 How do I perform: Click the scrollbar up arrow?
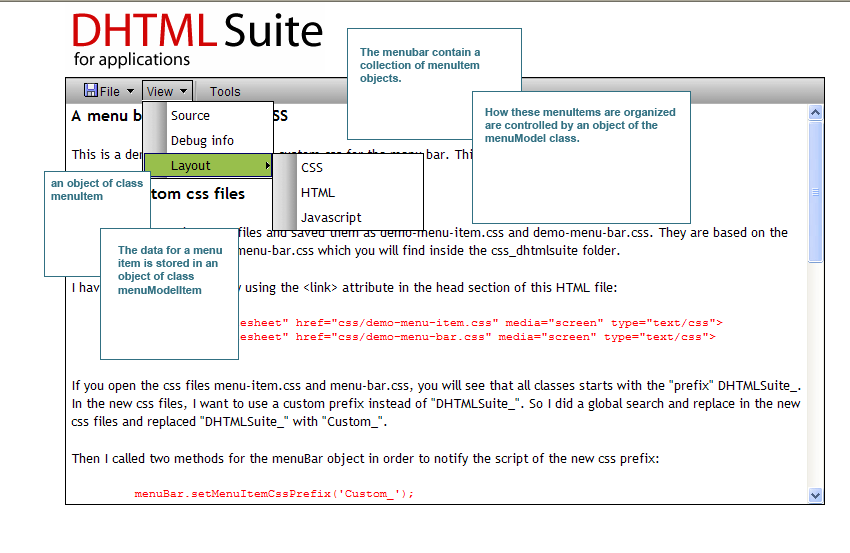[x=815, y=113]
